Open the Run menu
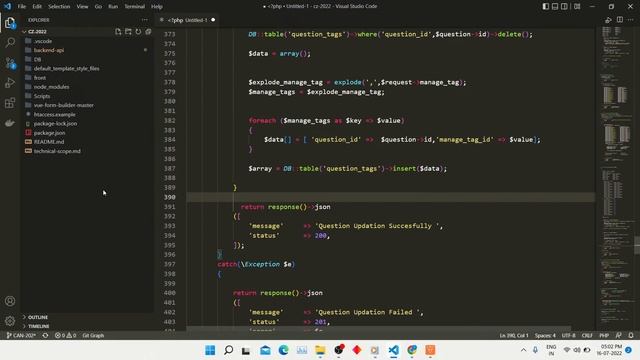The width and height of the screenshot is (640, 360). 113,7
